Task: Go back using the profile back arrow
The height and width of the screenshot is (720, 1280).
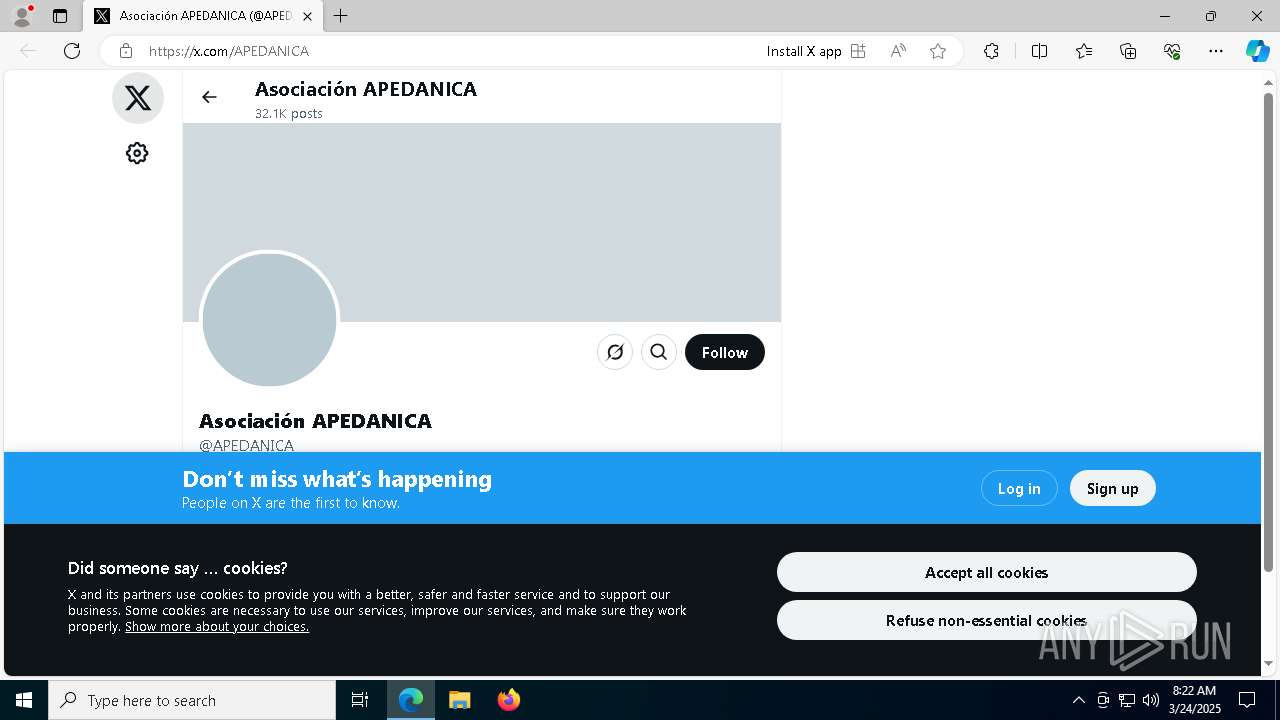Action: pos(209,97)
